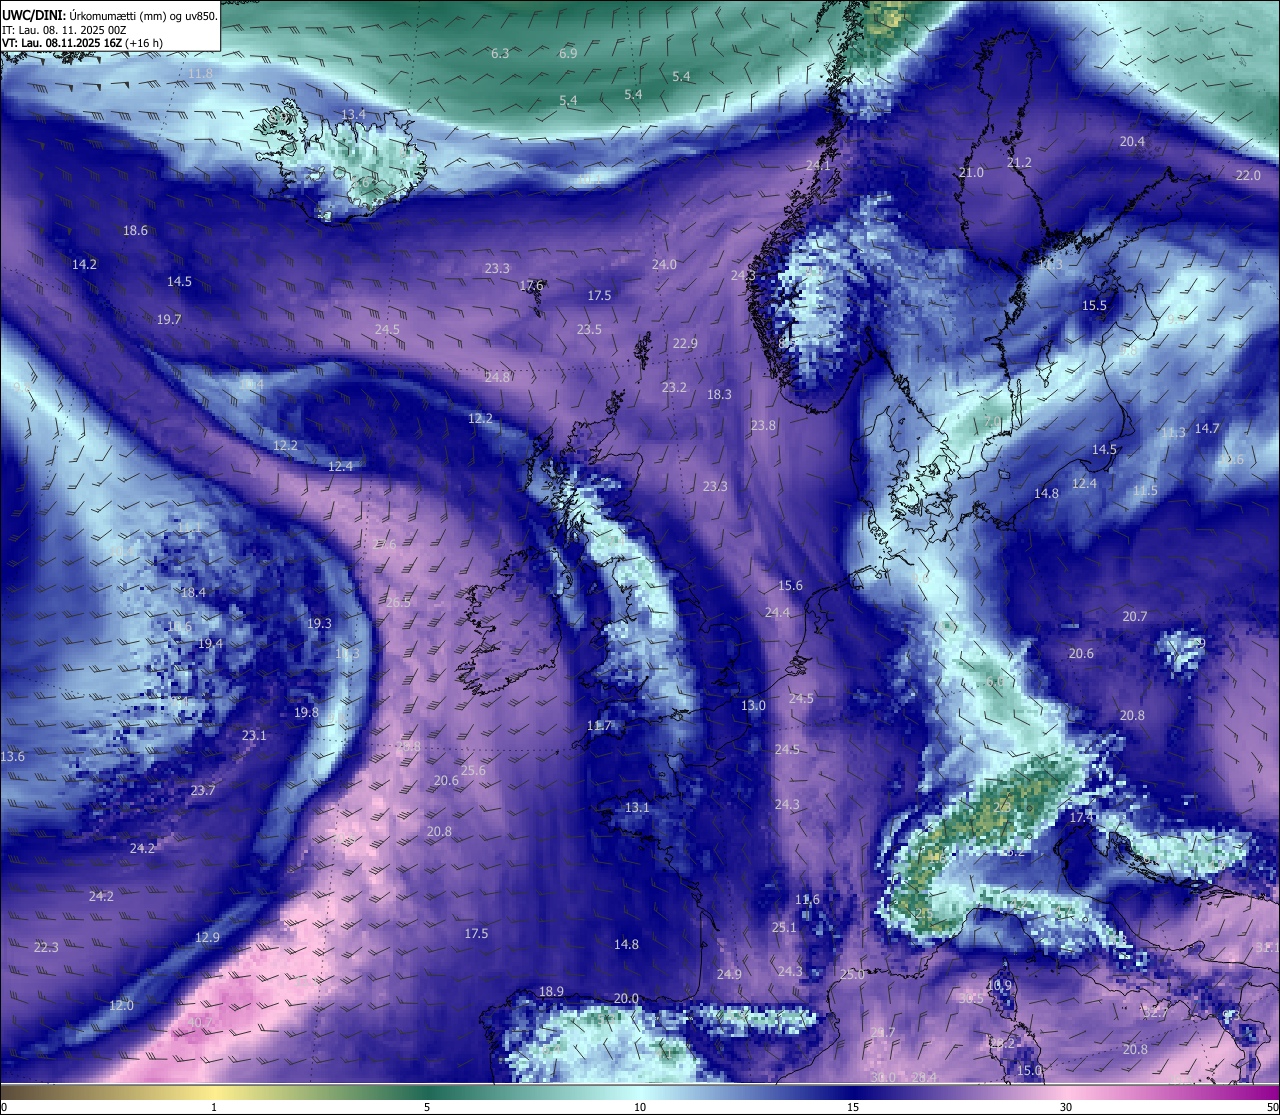Click the 15.5 value label
This screenshot has height=1115, width=1280.
coord(1094,306)
